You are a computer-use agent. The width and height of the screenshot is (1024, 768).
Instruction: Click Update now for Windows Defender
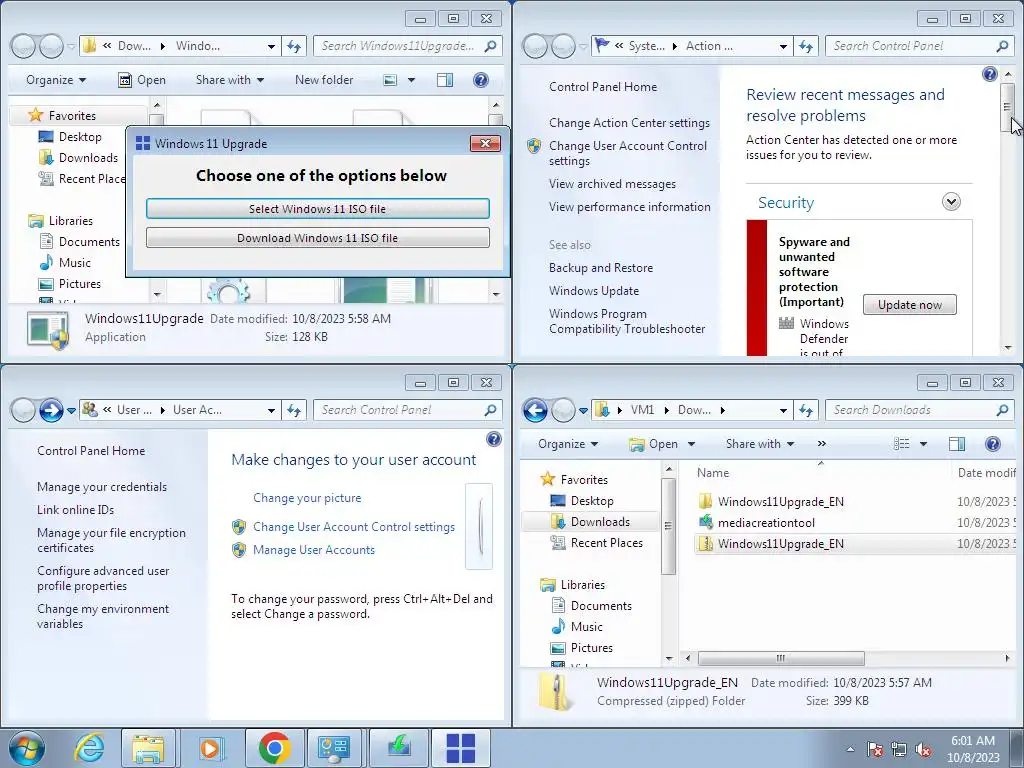pos(910,305)
